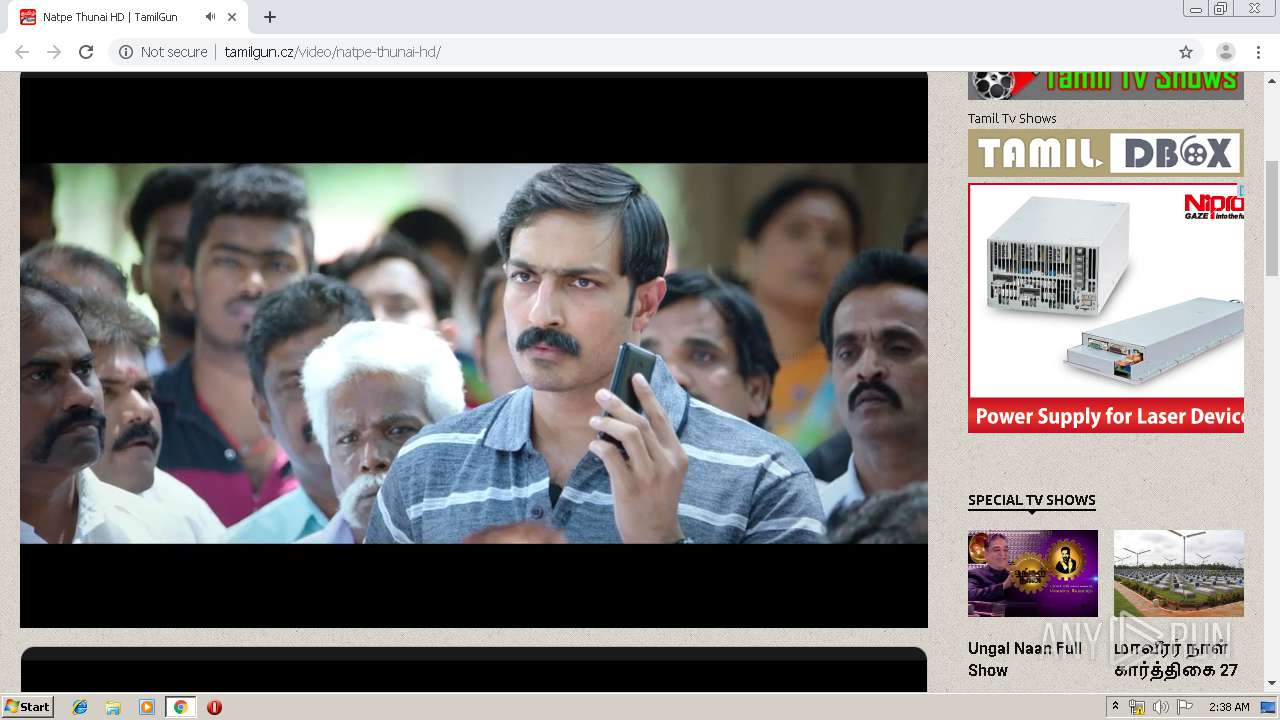Open the Tamil DBox banner
Image resolution: width=1280 pixels, height=720 pixels.
[x=1106, y=153]
